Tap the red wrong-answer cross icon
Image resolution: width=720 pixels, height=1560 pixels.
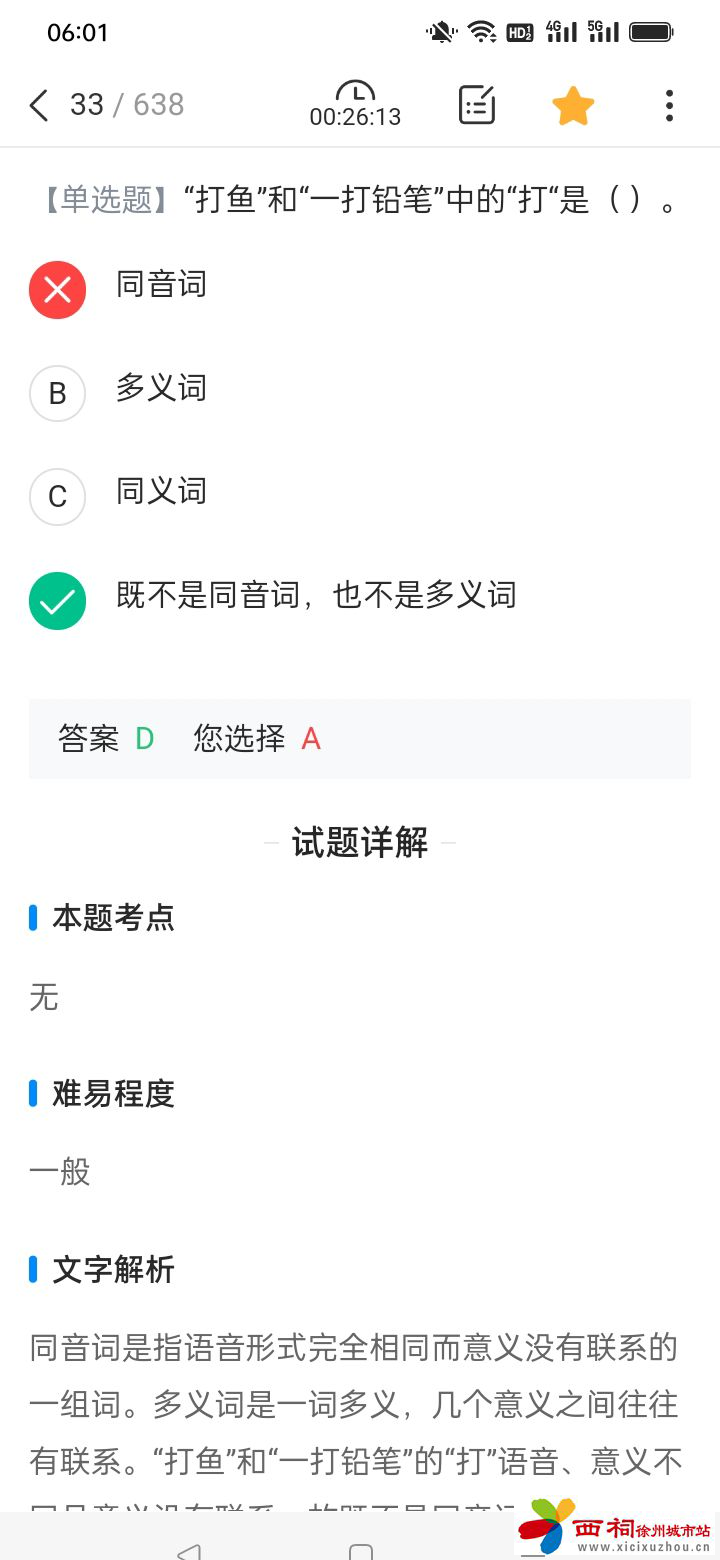click(57, 290)
